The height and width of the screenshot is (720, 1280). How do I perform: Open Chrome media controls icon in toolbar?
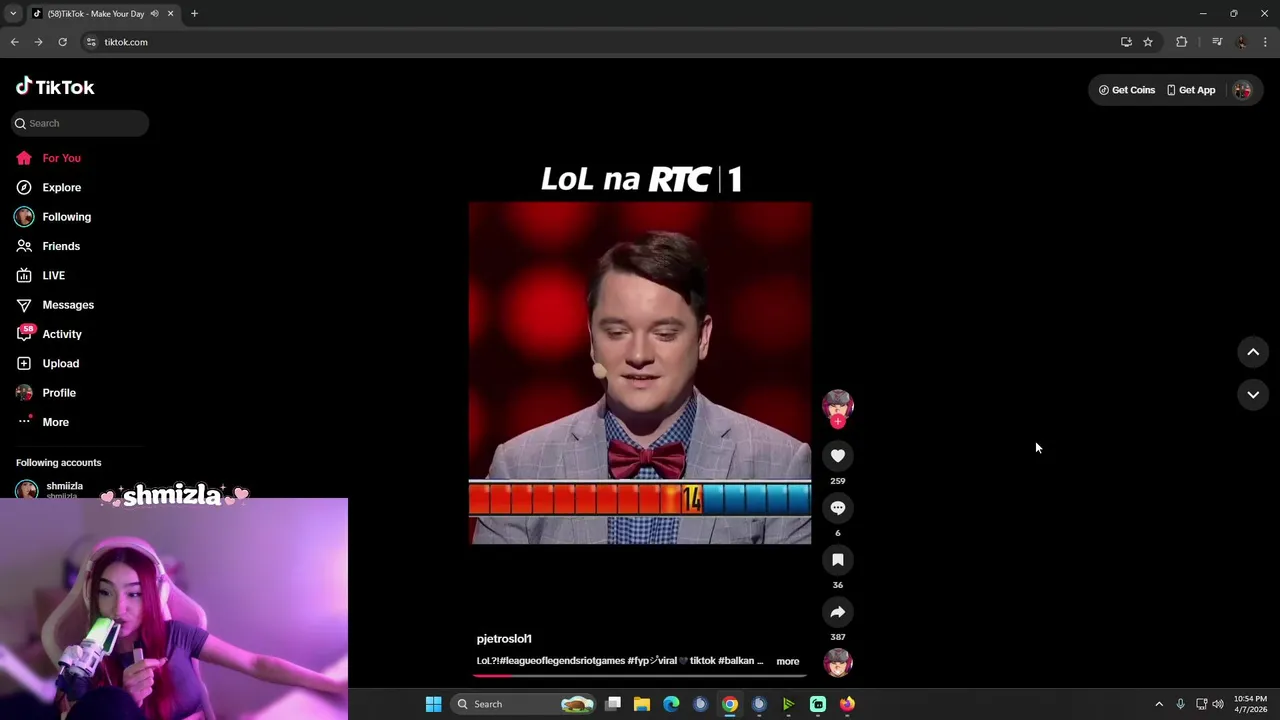[1217, 42]
